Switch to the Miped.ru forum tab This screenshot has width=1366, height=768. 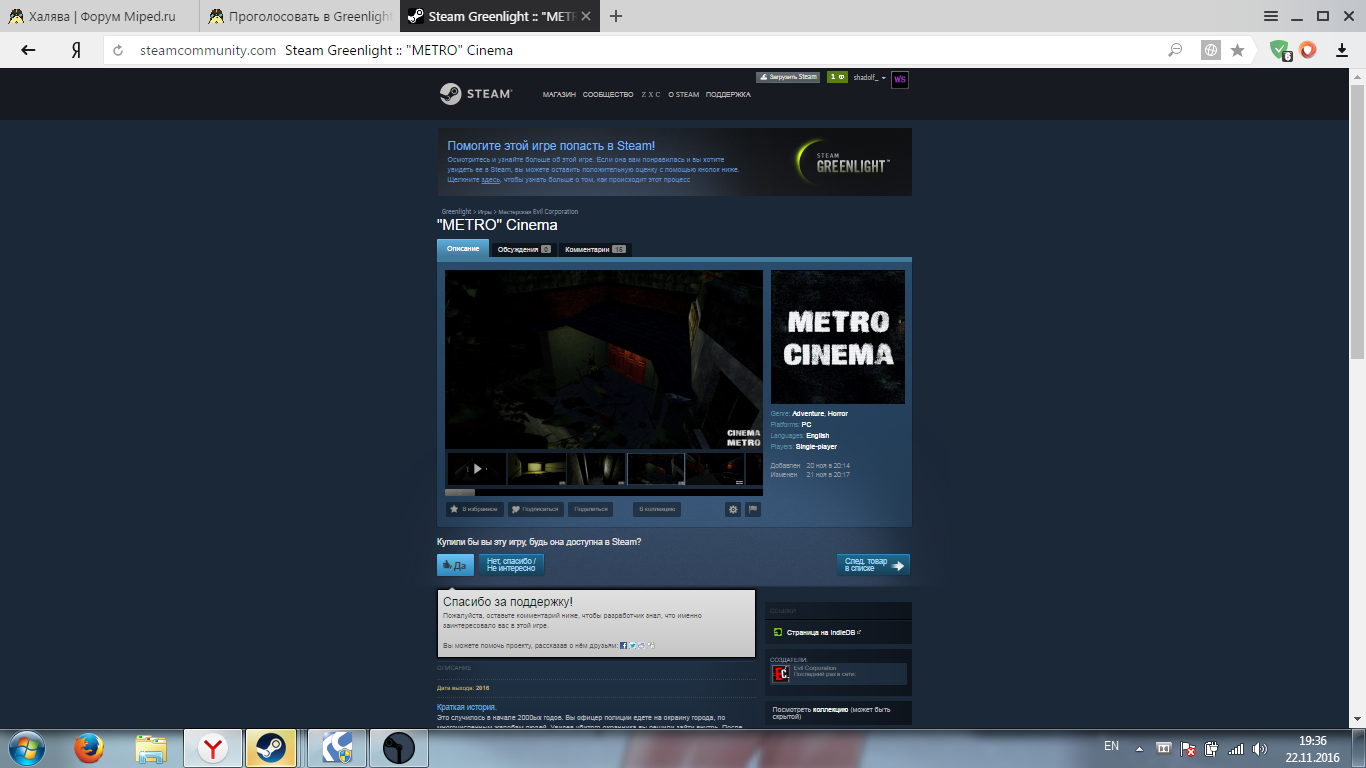(100, 16)
